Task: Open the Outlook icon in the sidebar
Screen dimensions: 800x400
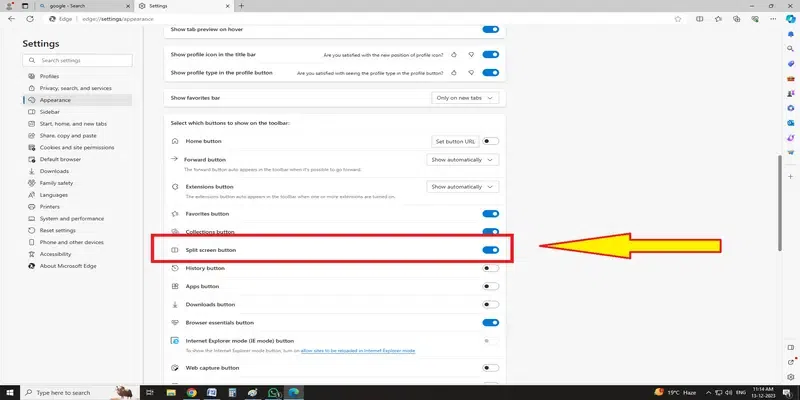Action: (x=791, y=123)
